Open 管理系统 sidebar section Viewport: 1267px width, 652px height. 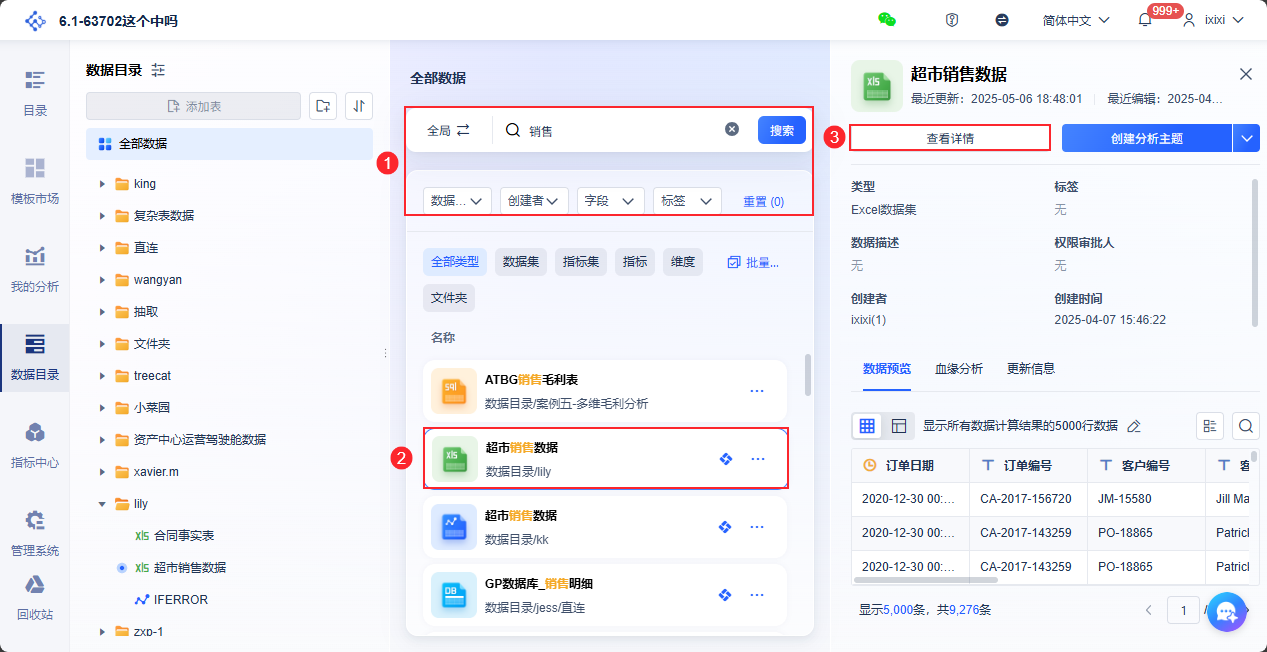pos(35,533)
